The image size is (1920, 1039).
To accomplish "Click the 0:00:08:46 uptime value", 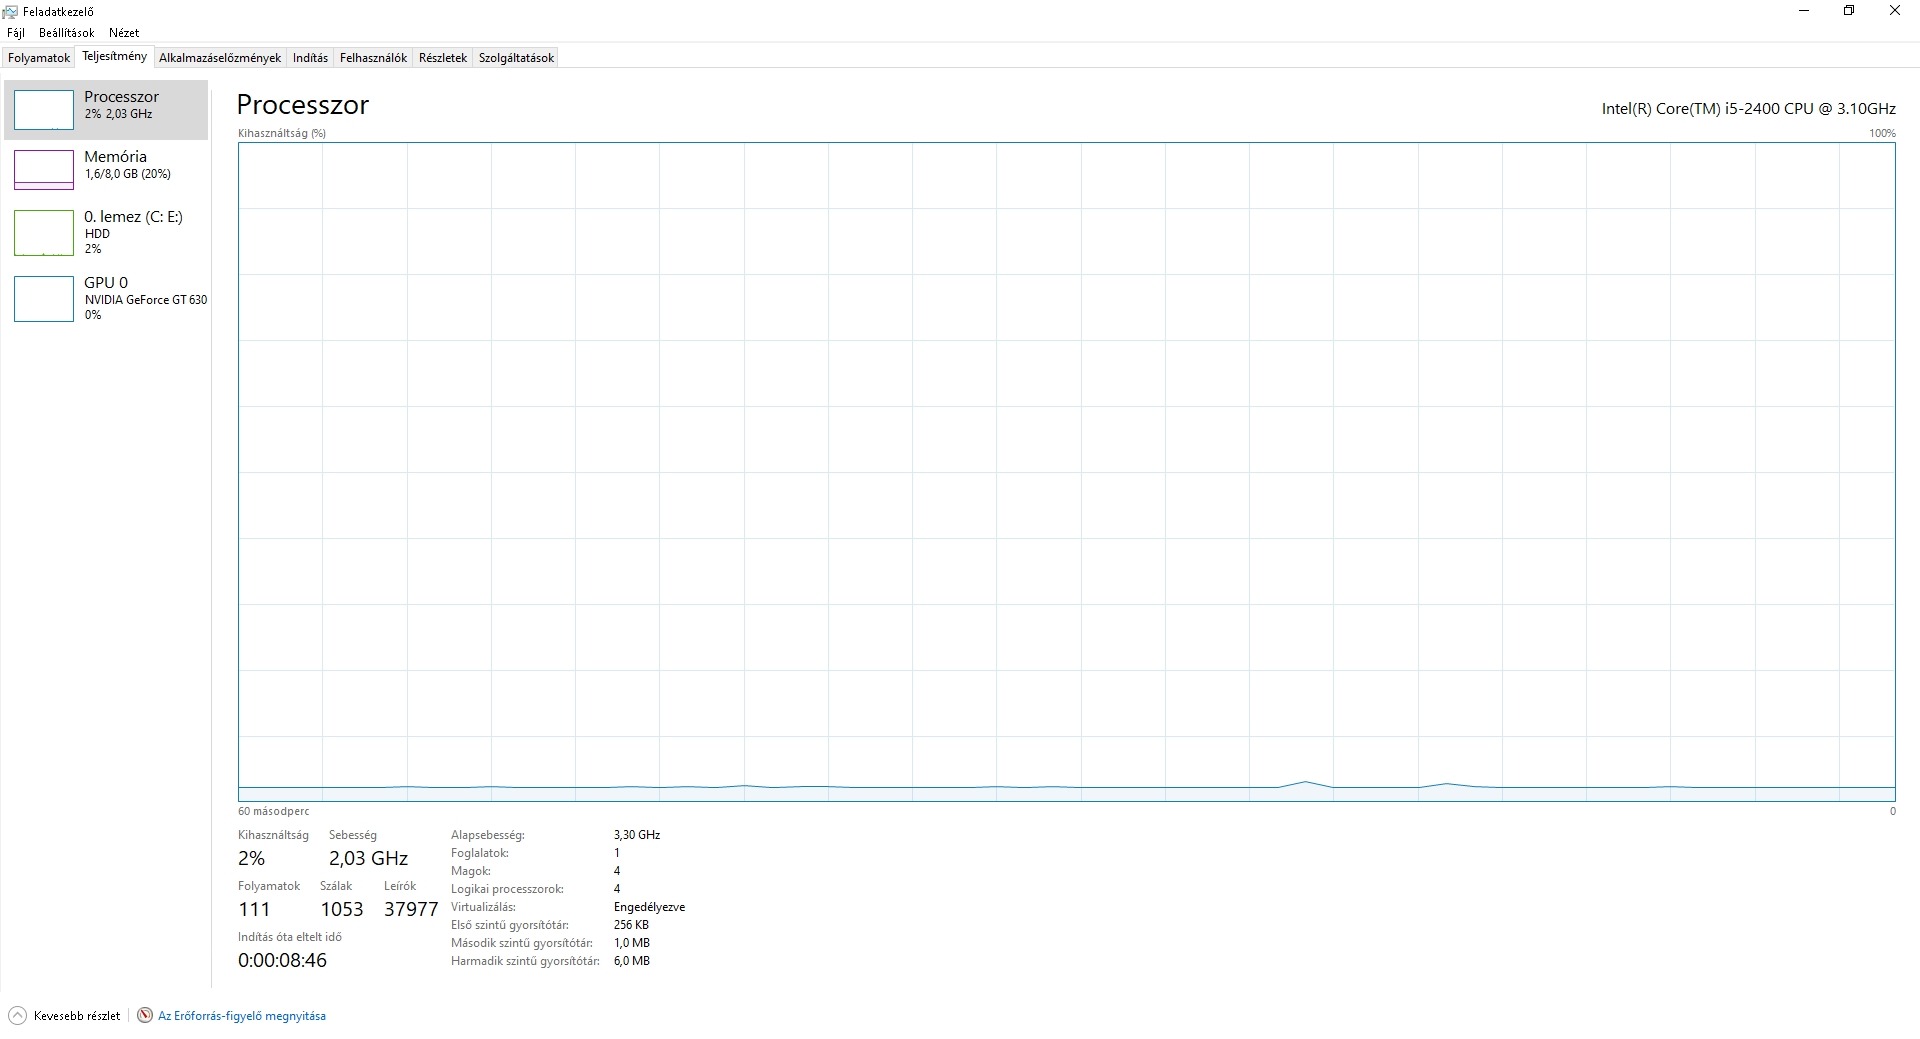I will tap(282, 960).
